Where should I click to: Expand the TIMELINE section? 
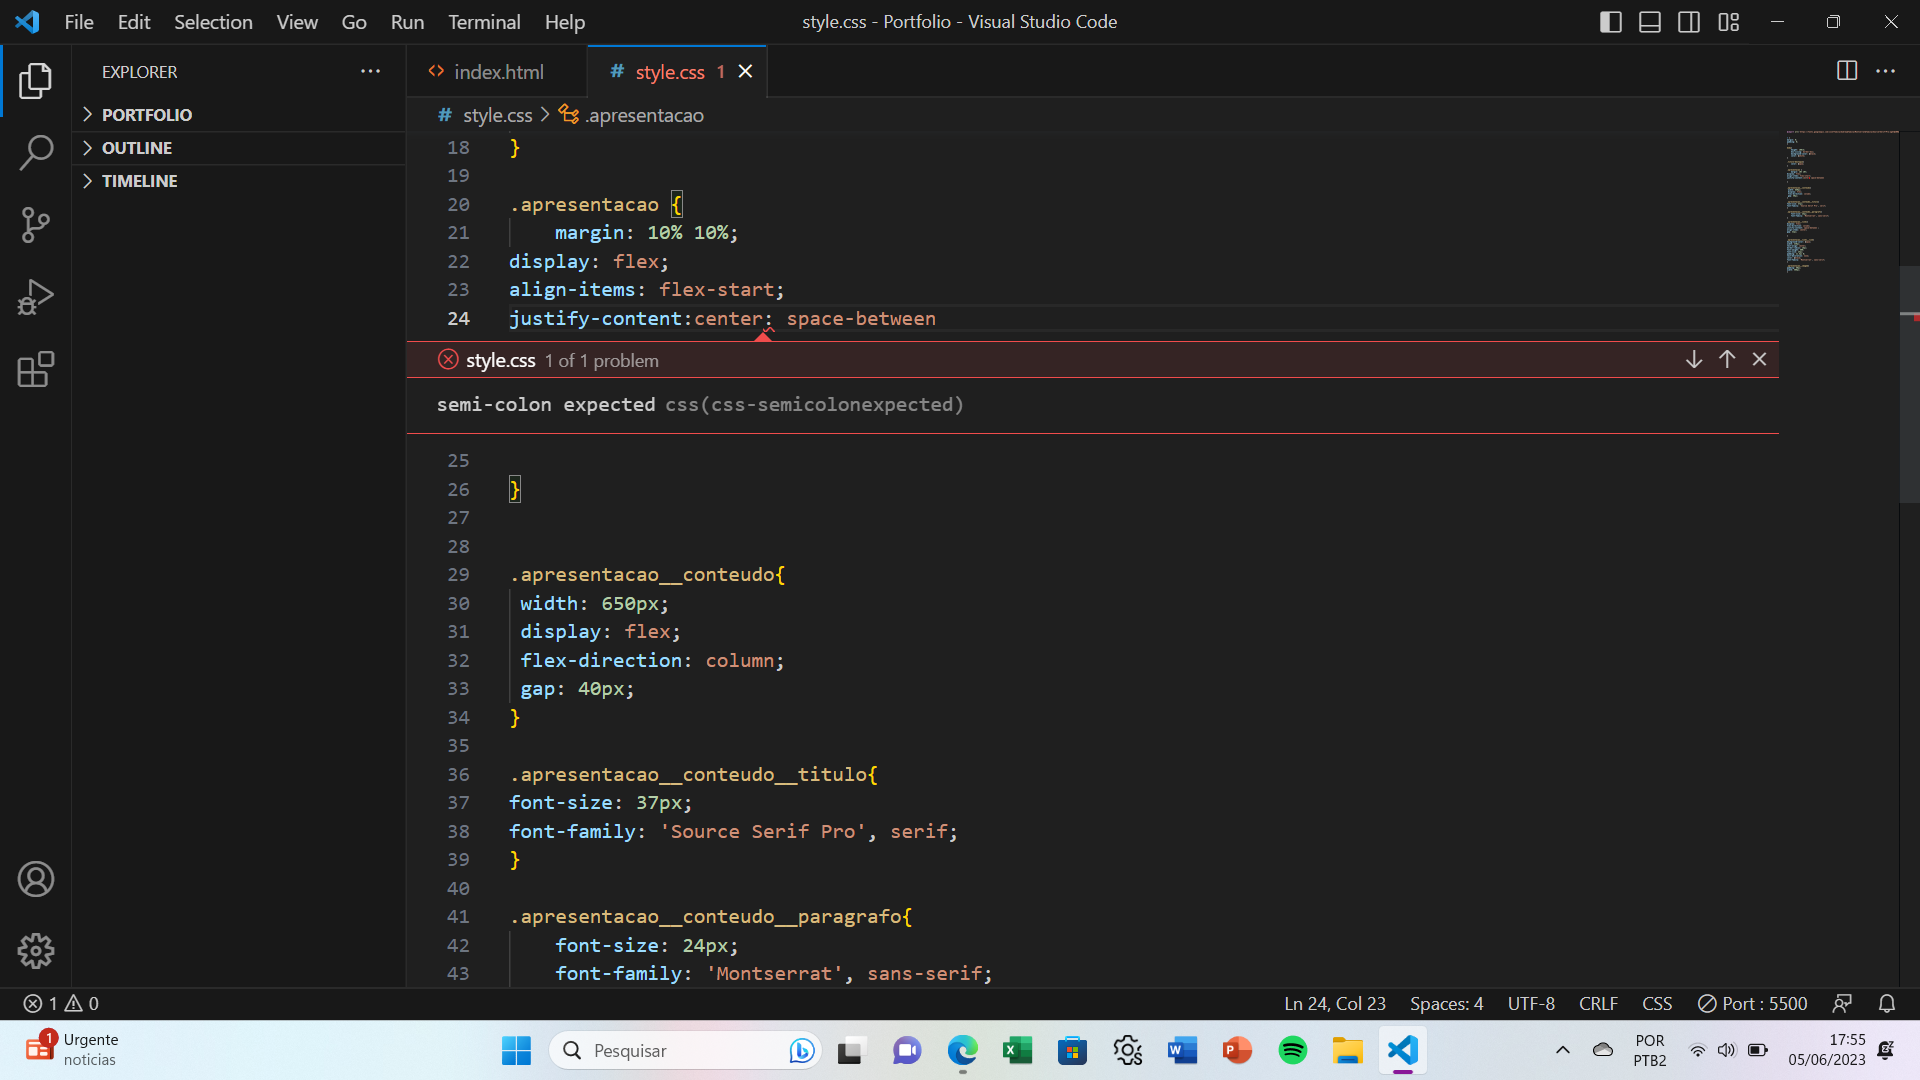(240, 181)
